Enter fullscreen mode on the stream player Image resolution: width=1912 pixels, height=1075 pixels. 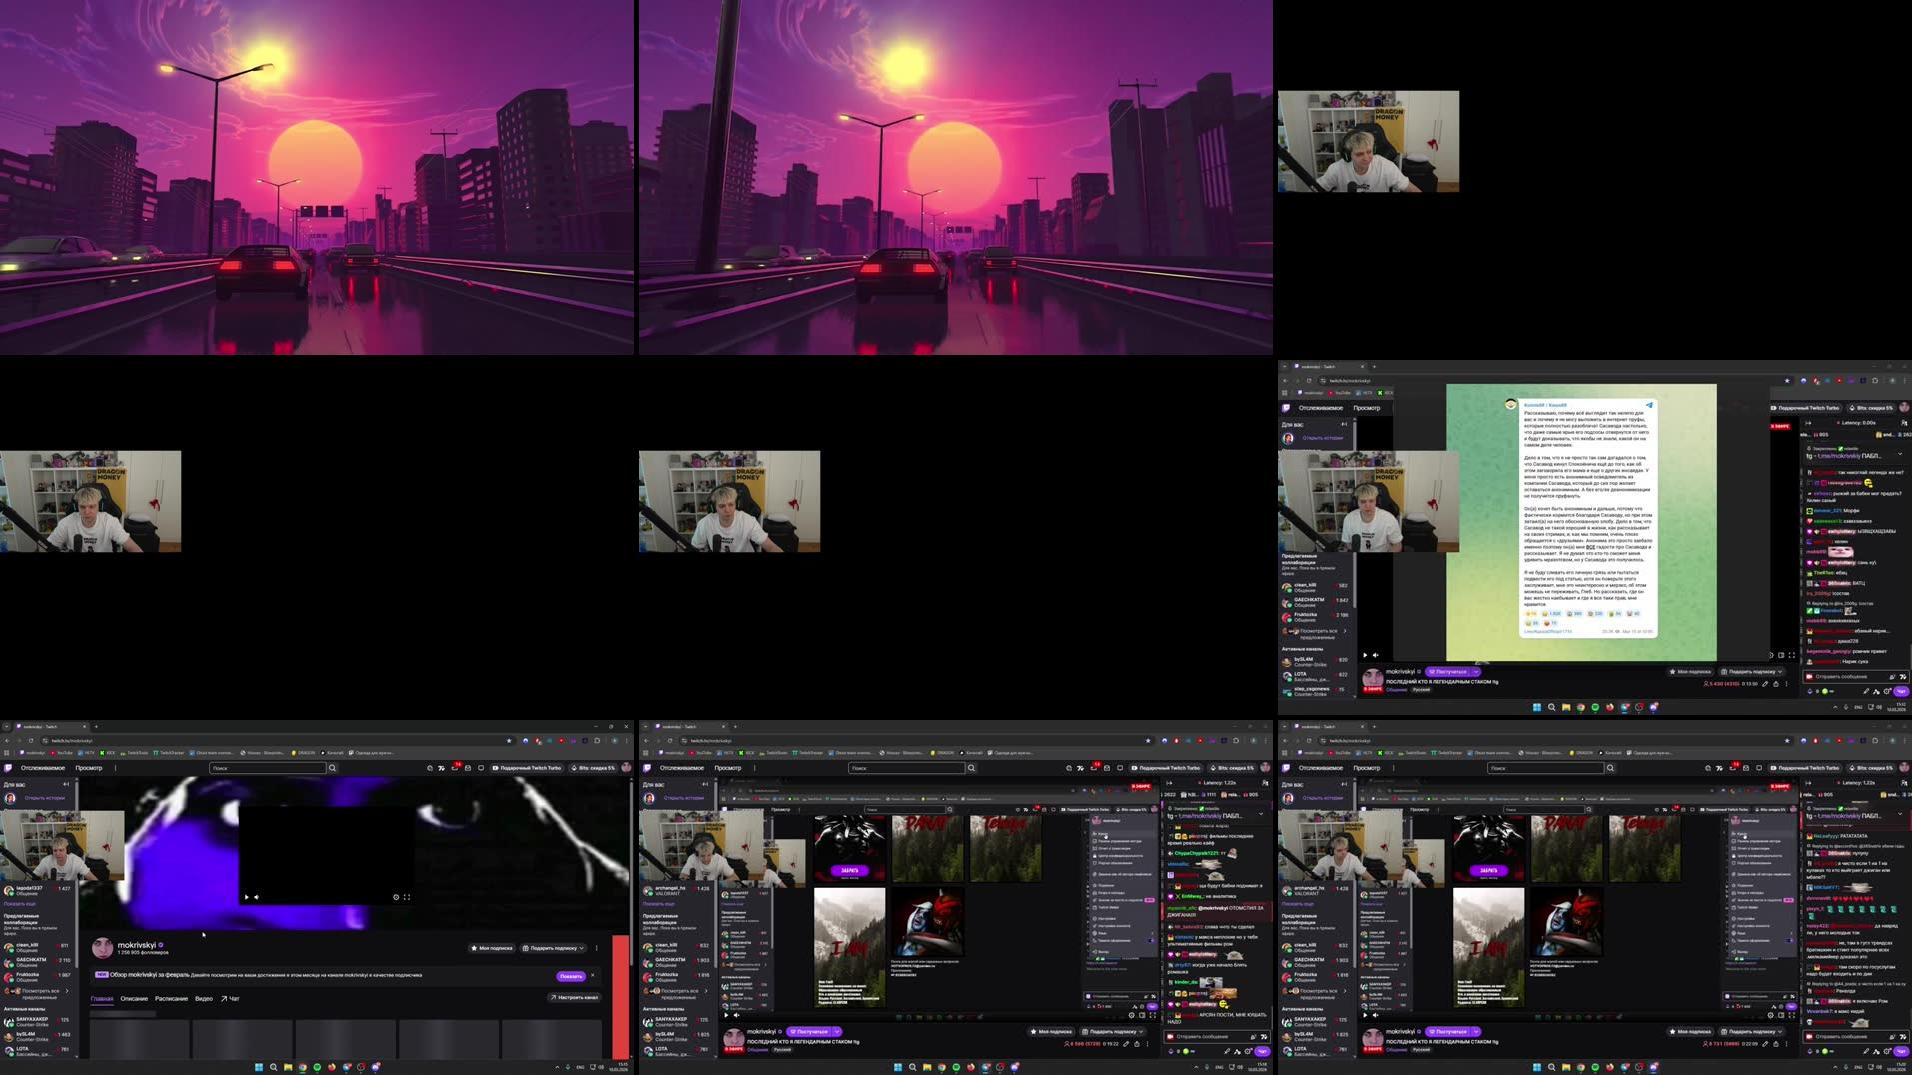(406, 897)
